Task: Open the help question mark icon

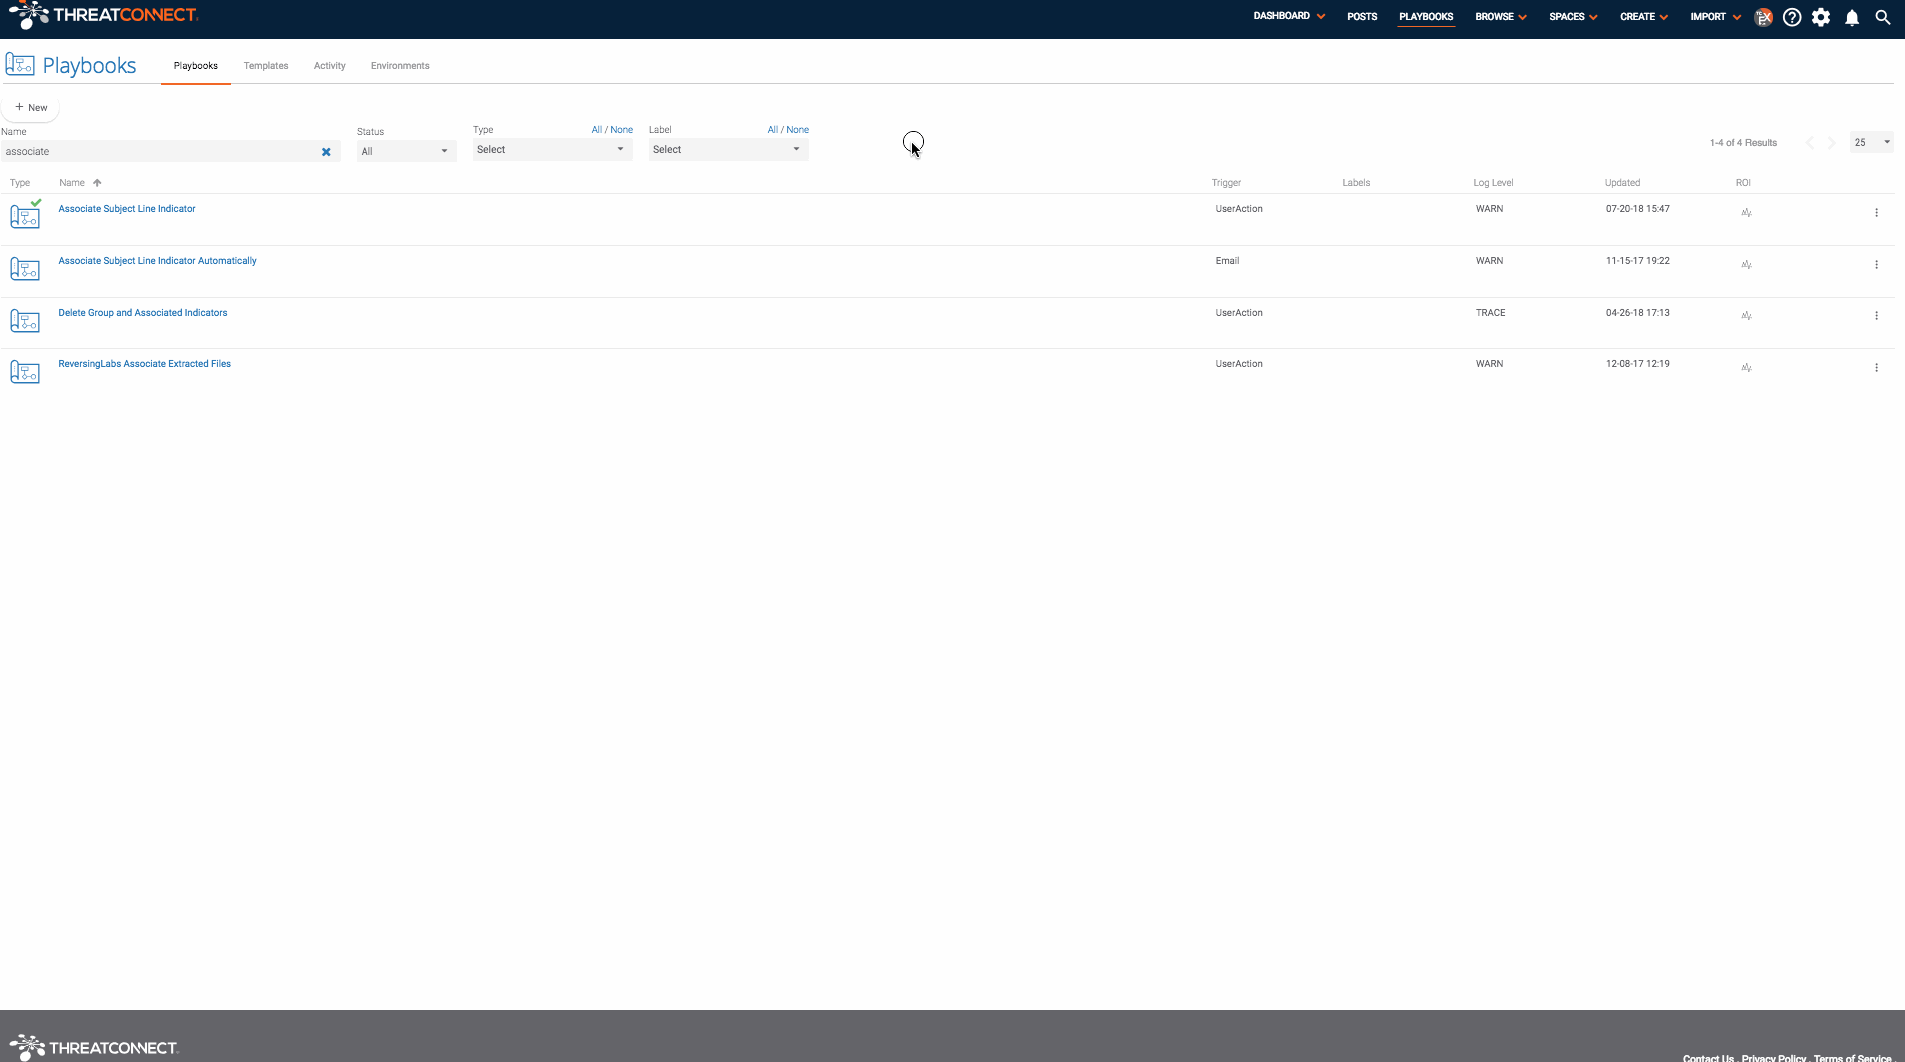Action: pyautogui.click(x=1792, y=17)
